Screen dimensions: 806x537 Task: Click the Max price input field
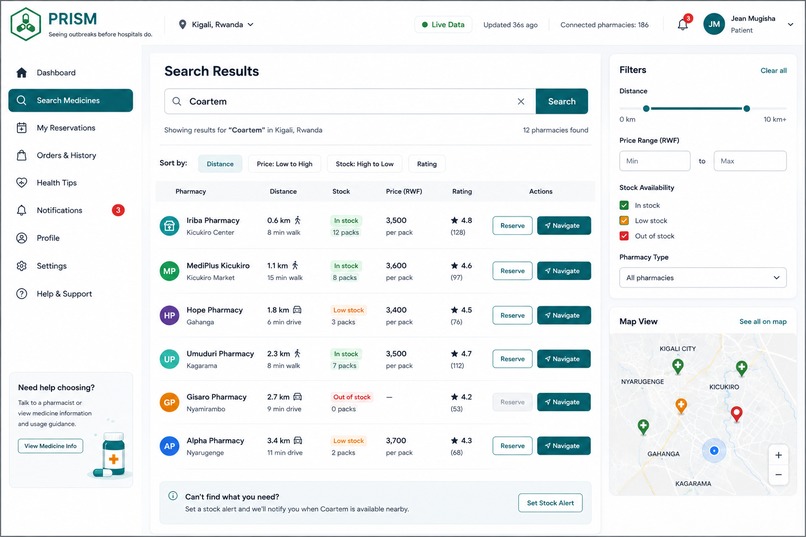tap(750, 161)
